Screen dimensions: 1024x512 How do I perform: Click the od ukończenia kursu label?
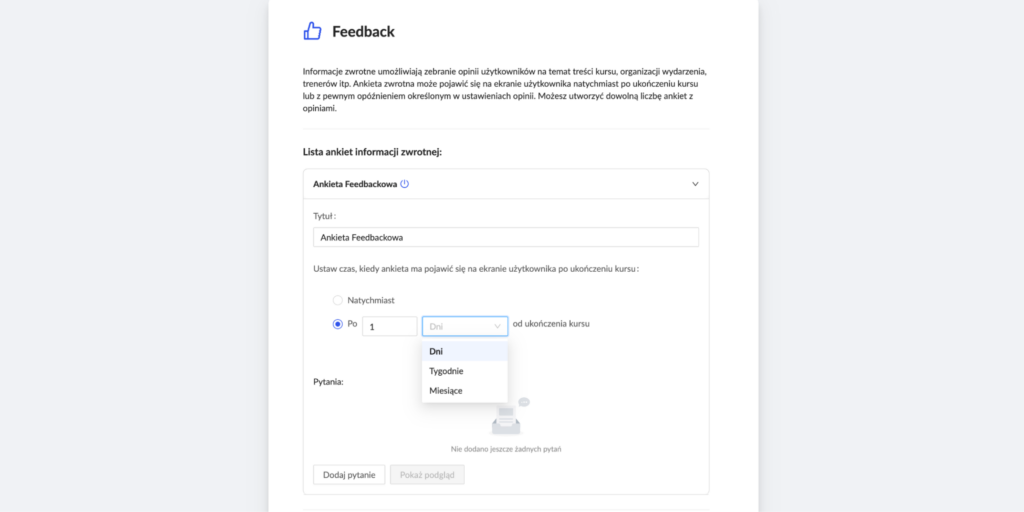(x=551, y=324)
